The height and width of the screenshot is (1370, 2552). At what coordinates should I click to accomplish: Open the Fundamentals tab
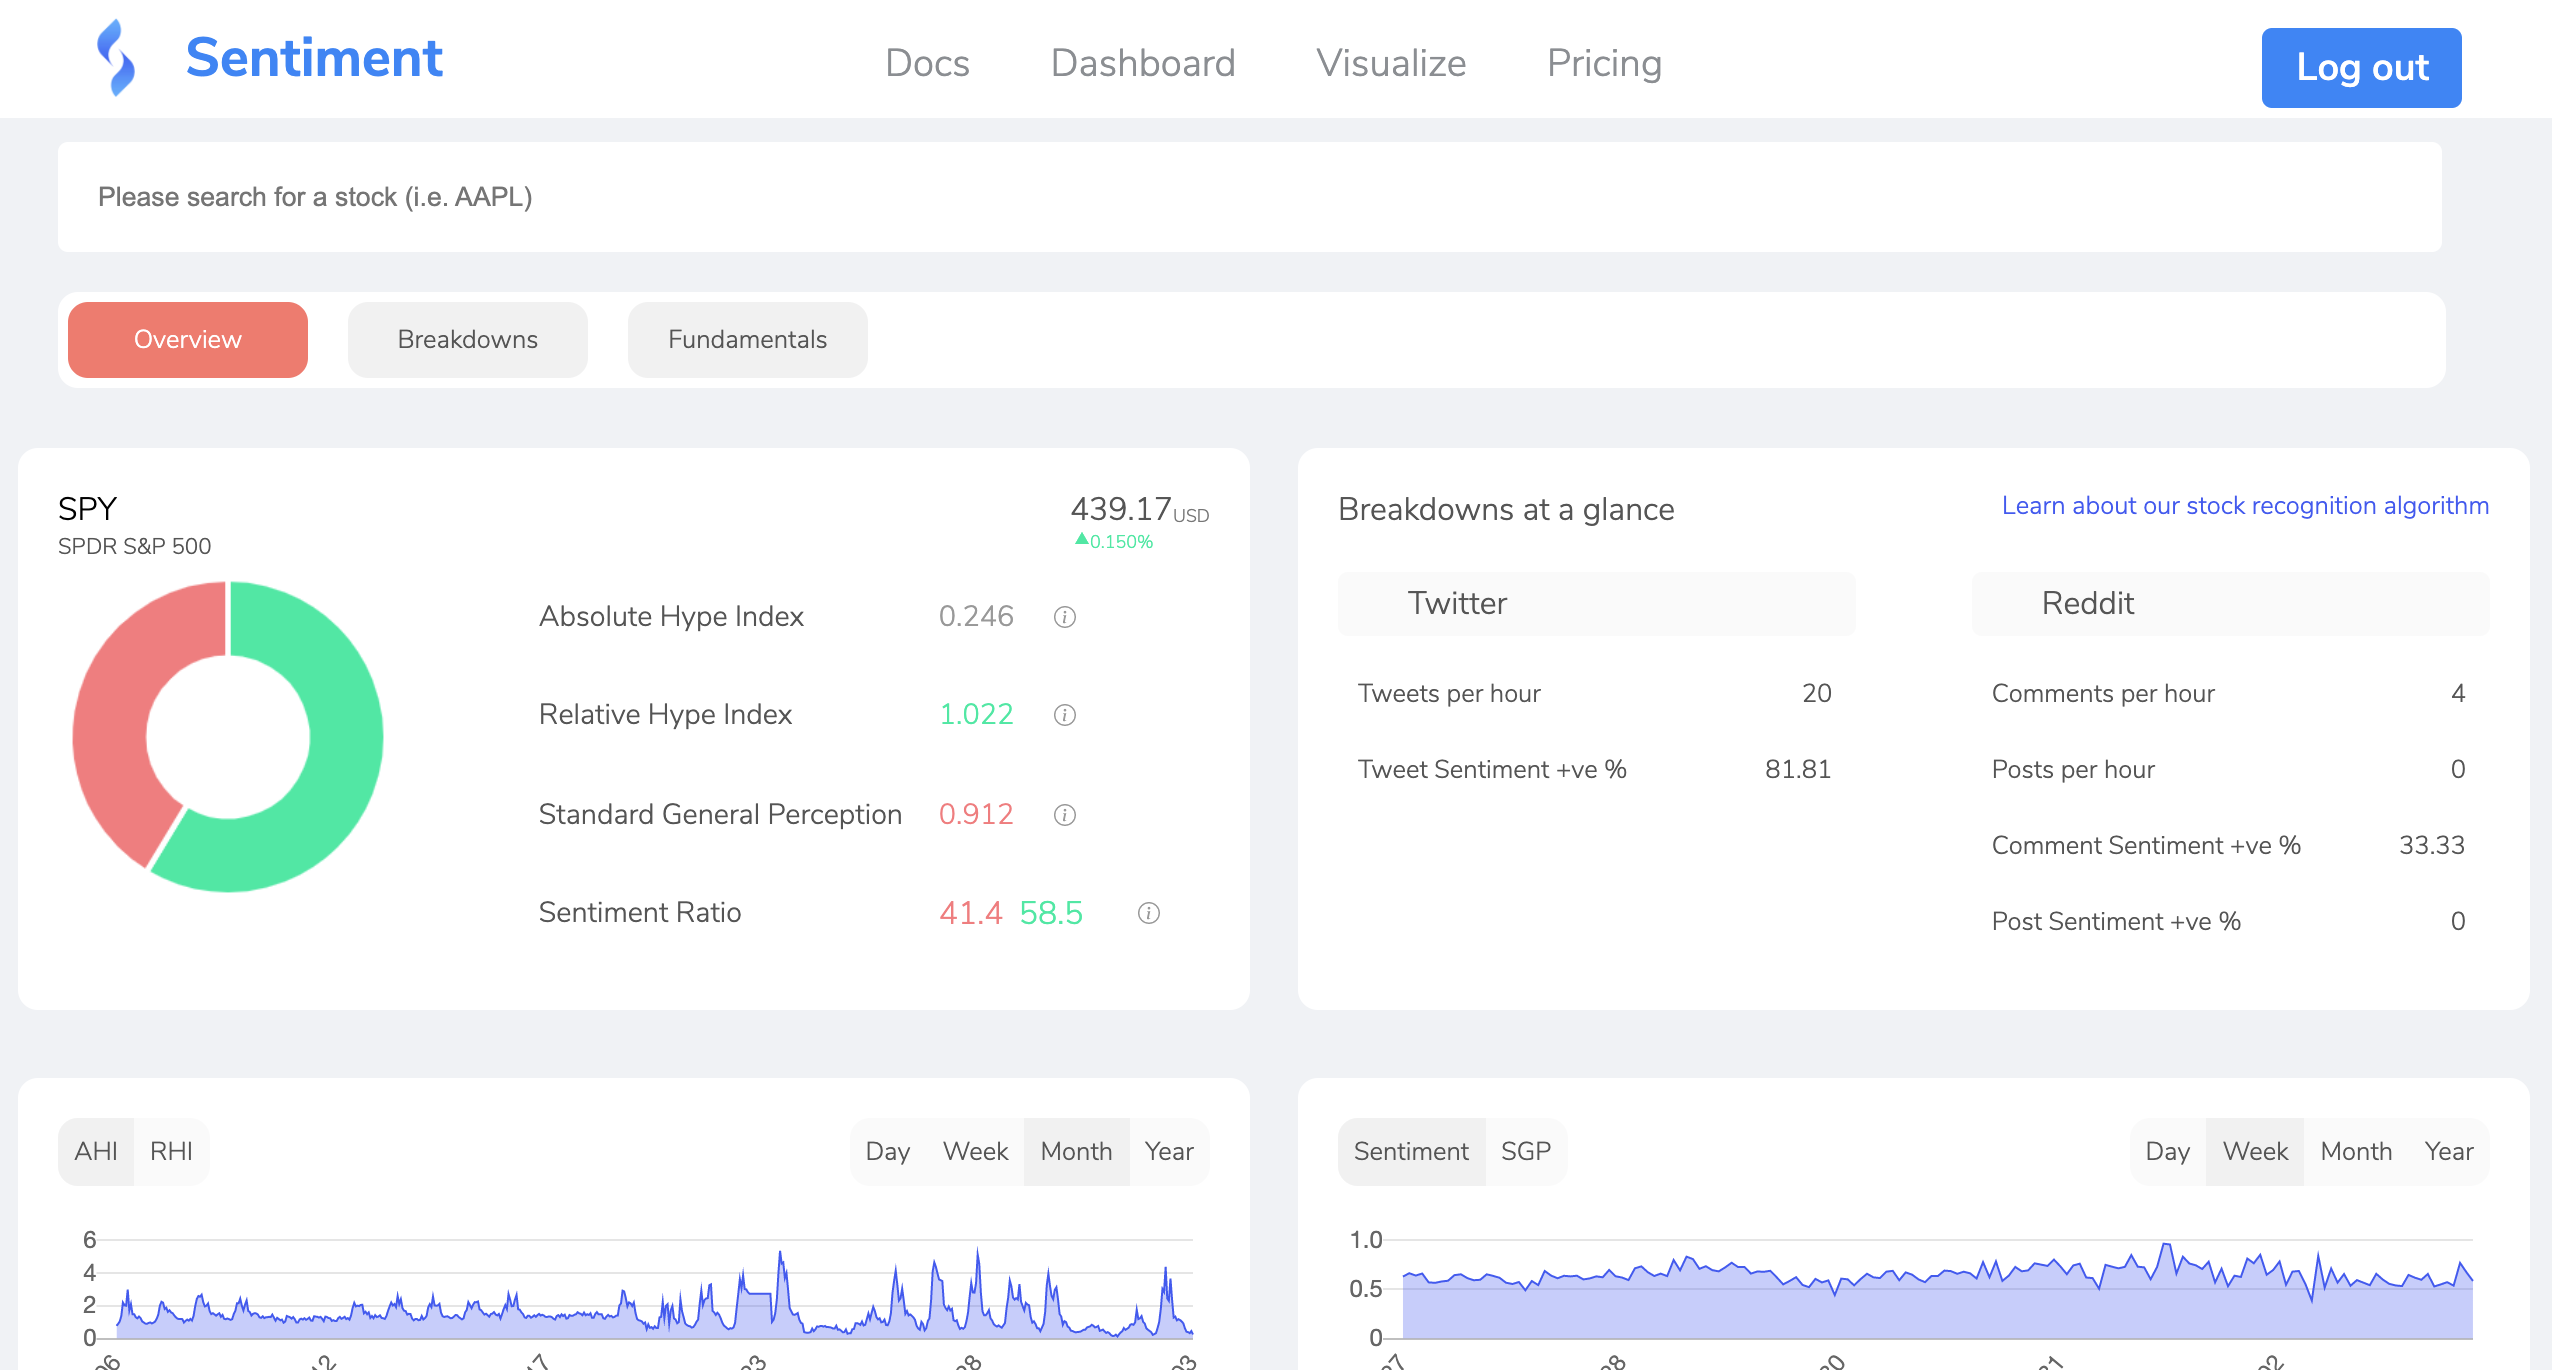click(747, 340)
